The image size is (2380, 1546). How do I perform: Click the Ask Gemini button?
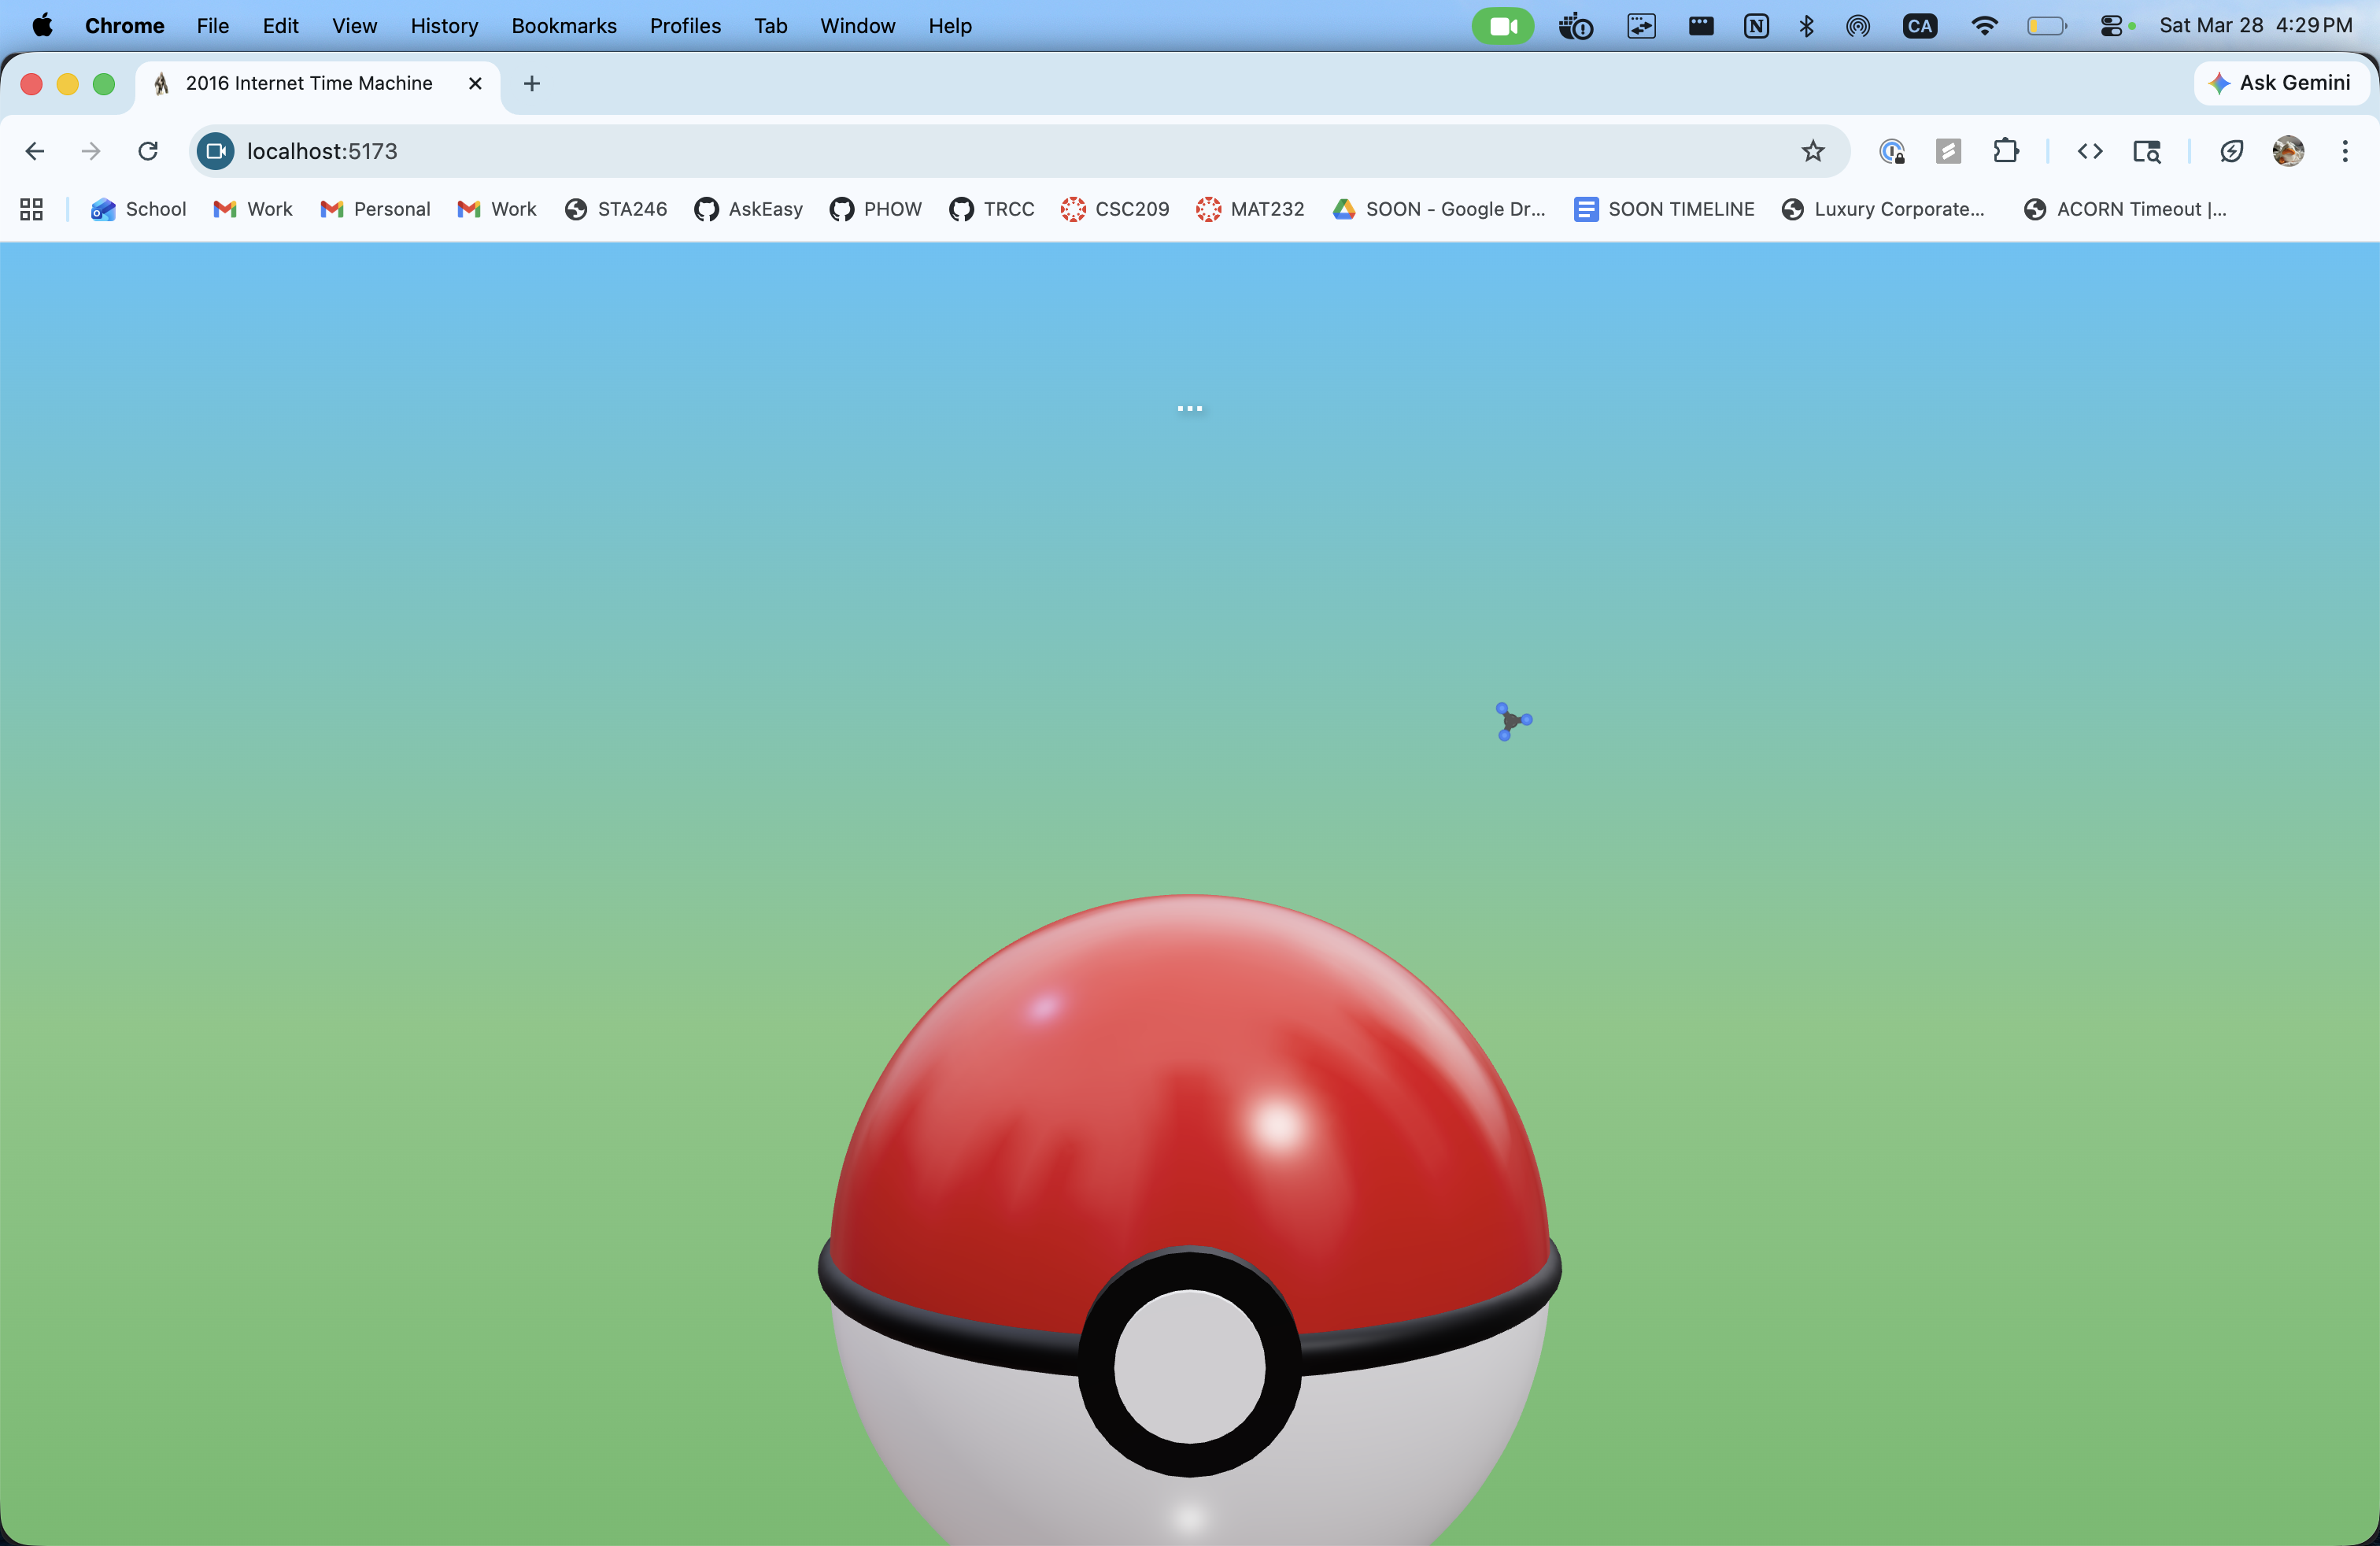(2281, 83)
